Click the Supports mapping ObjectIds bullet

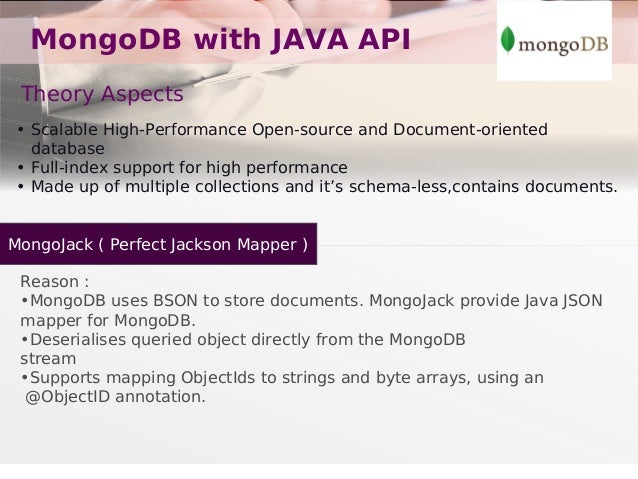coord(282,378)
